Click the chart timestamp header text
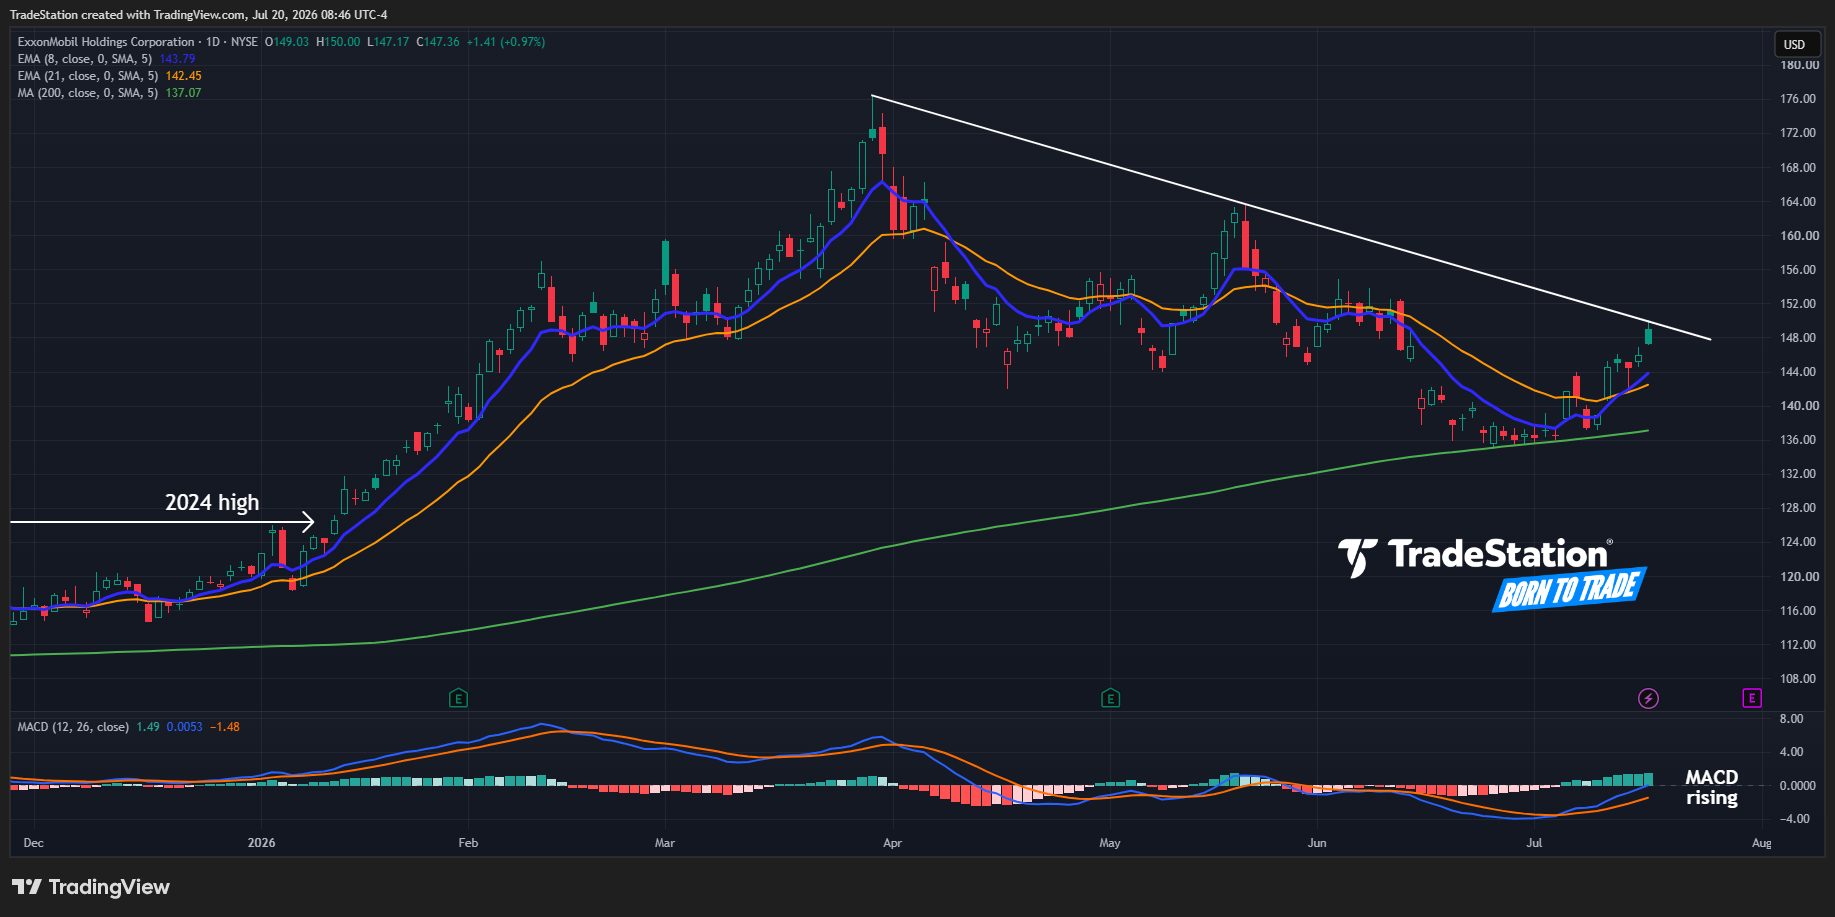Image resolution: width=1835 pixels, height=917 pixels. click(199, 15)
